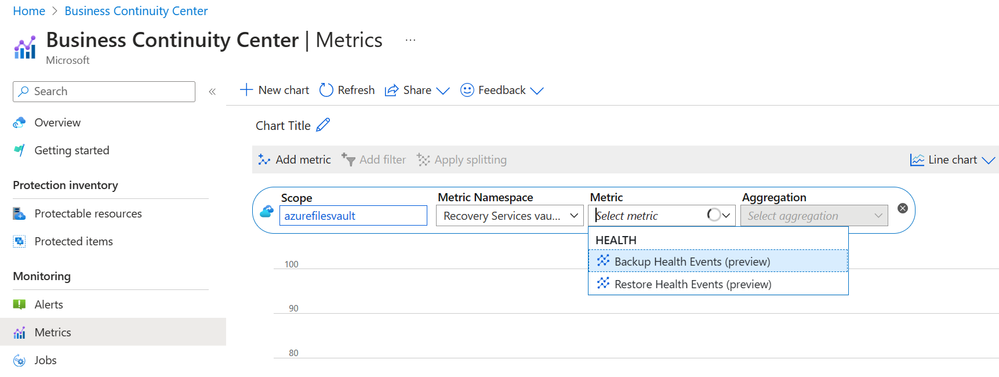999x377 pixels.
Task: Expand the Aggregation dropdown
Action: click(x=814, y=216)
